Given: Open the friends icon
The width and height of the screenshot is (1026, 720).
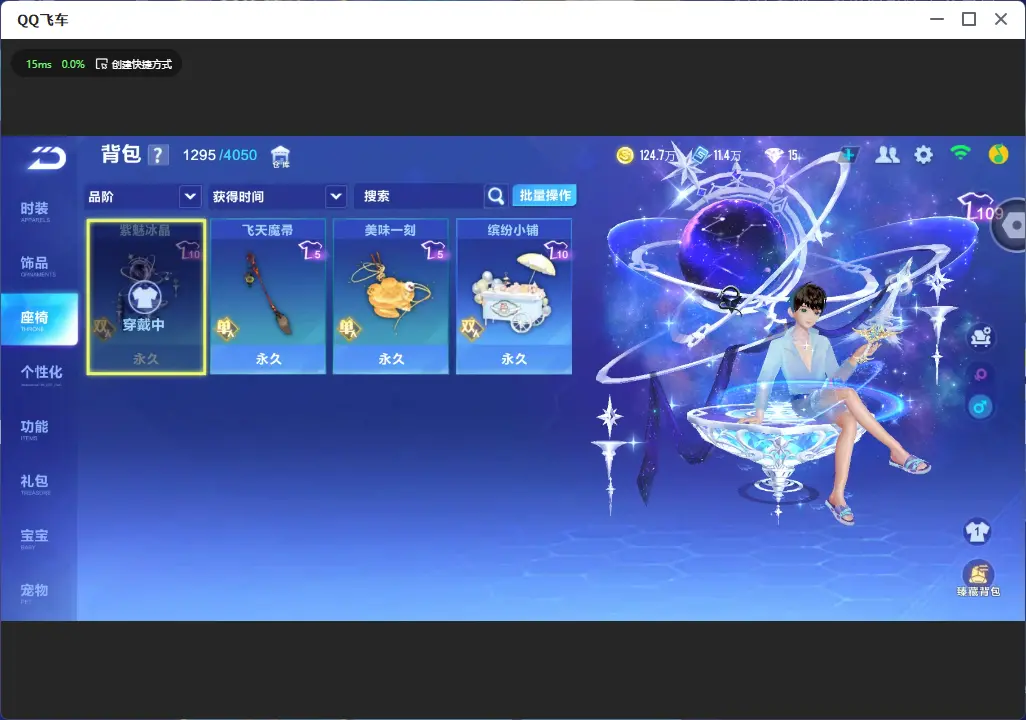Looking at the screenshot, I should (887, 154).
